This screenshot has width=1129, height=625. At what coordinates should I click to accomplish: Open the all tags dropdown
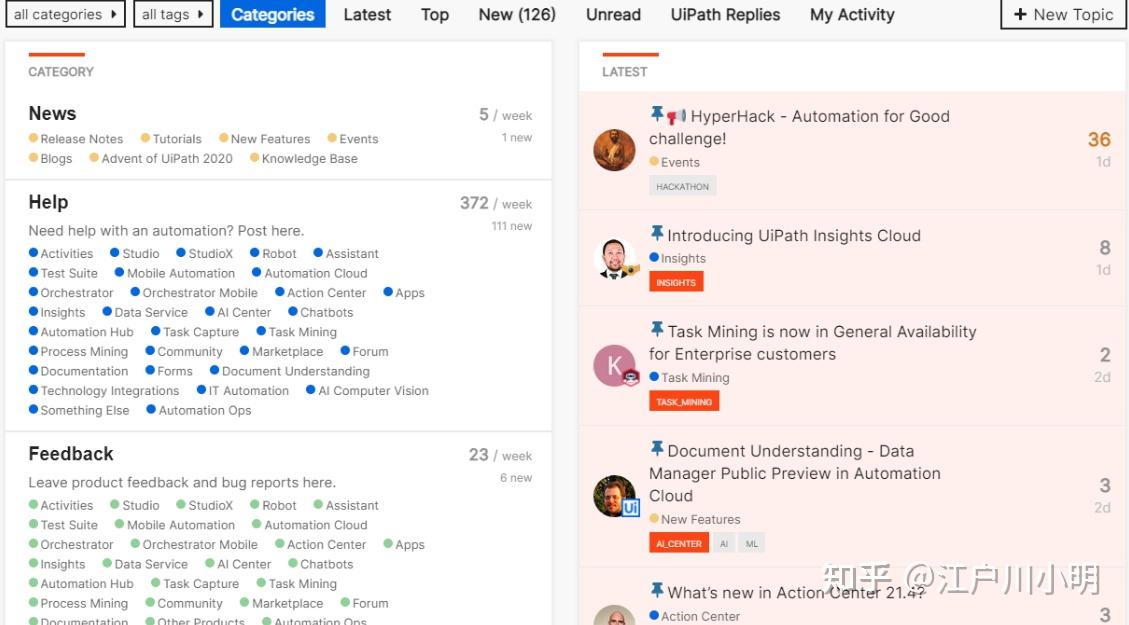172,14
